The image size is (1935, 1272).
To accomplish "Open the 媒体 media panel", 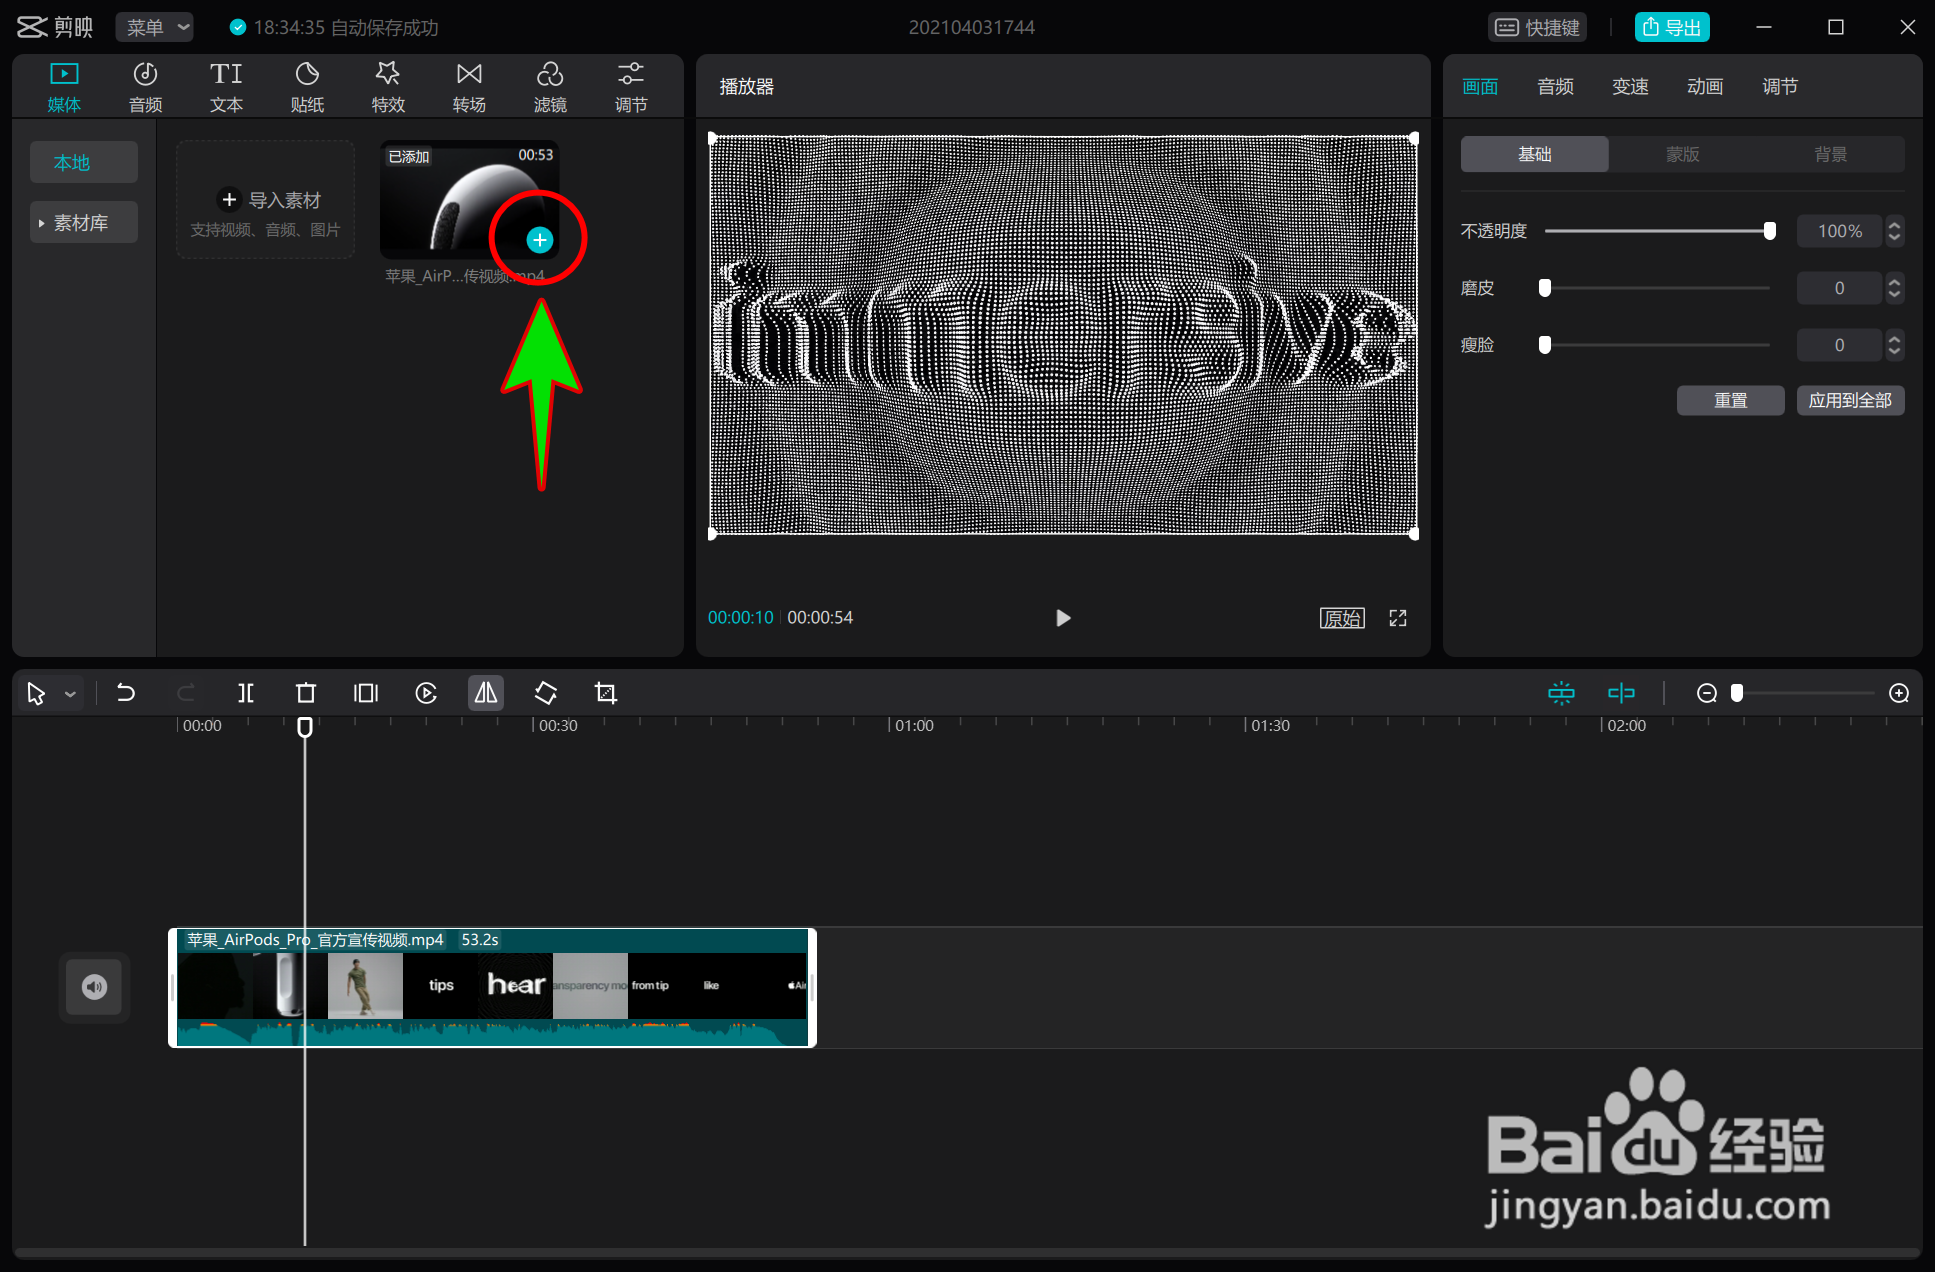I will tap(64, 87).
